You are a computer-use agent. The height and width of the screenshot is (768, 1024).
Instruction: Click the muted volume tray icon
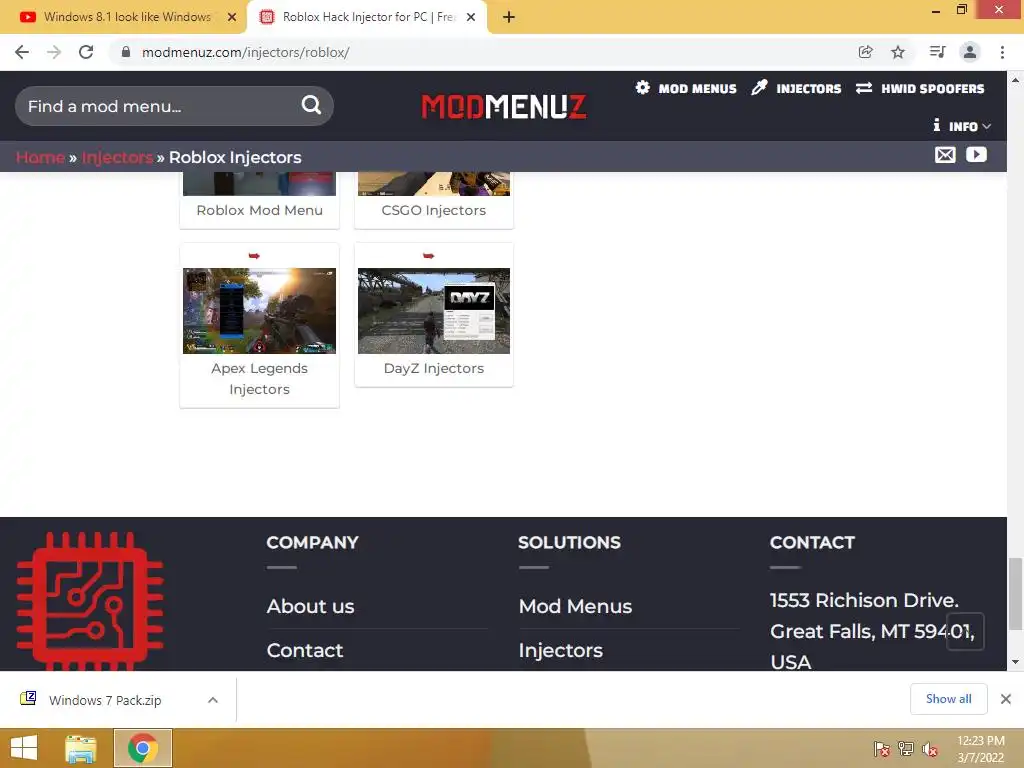click(930, 749)
